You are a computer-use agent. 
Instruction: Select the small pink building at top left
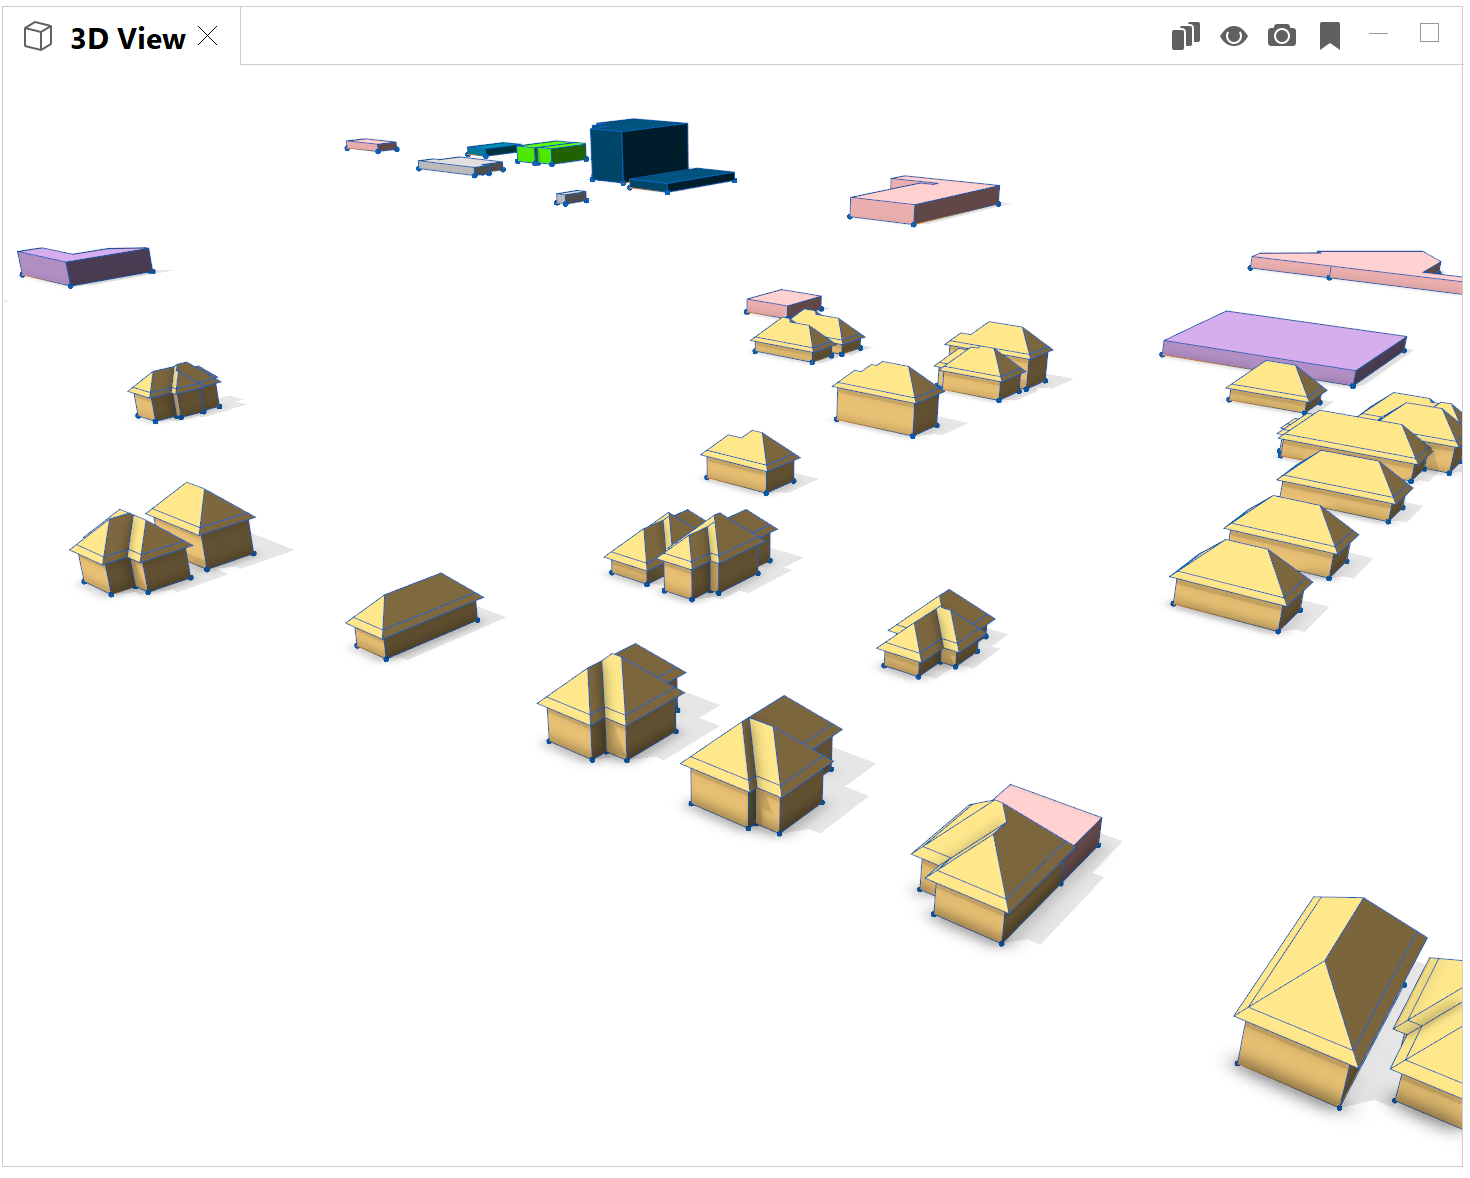(371, 145)
